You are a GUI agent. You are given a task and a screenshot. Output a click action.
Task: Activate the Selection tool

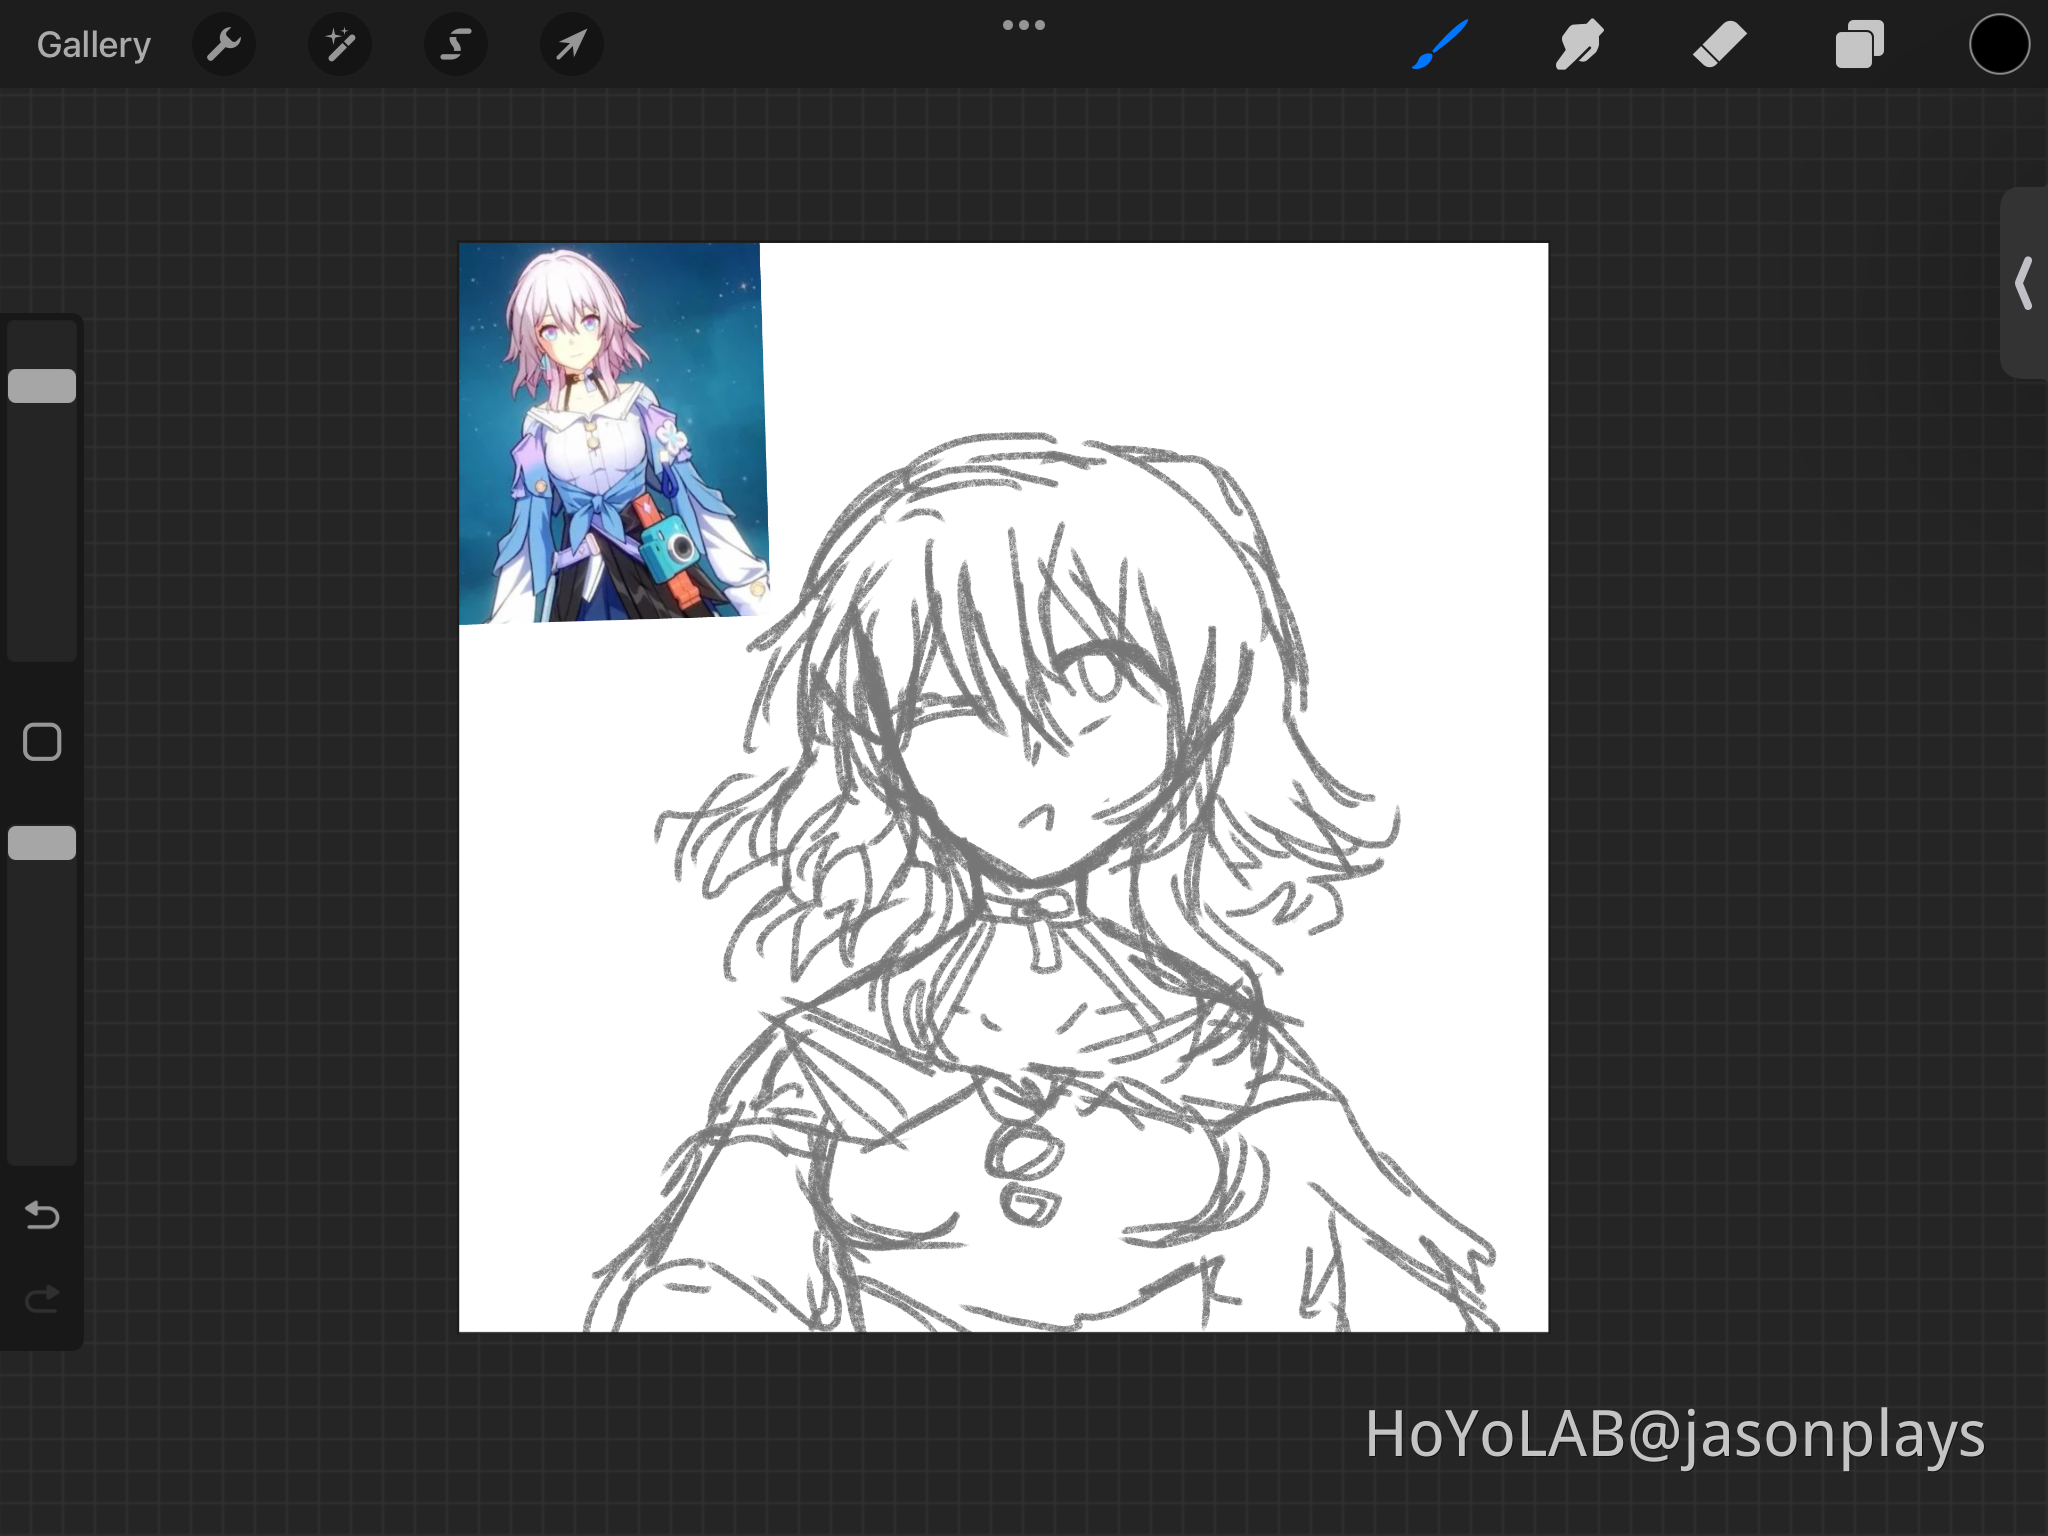(x=455, y=44)
